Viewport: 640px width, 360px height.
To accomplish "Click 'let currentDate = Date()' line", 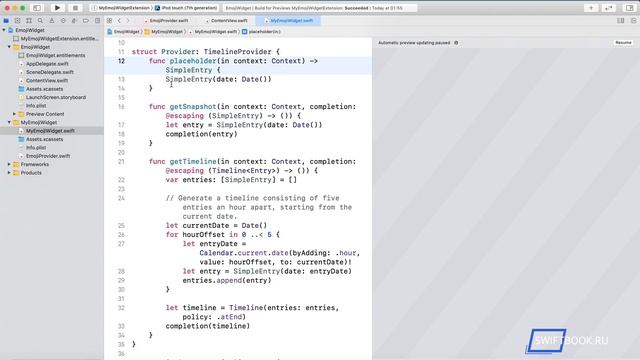I will pyautogui.click(x=216, y=225).
